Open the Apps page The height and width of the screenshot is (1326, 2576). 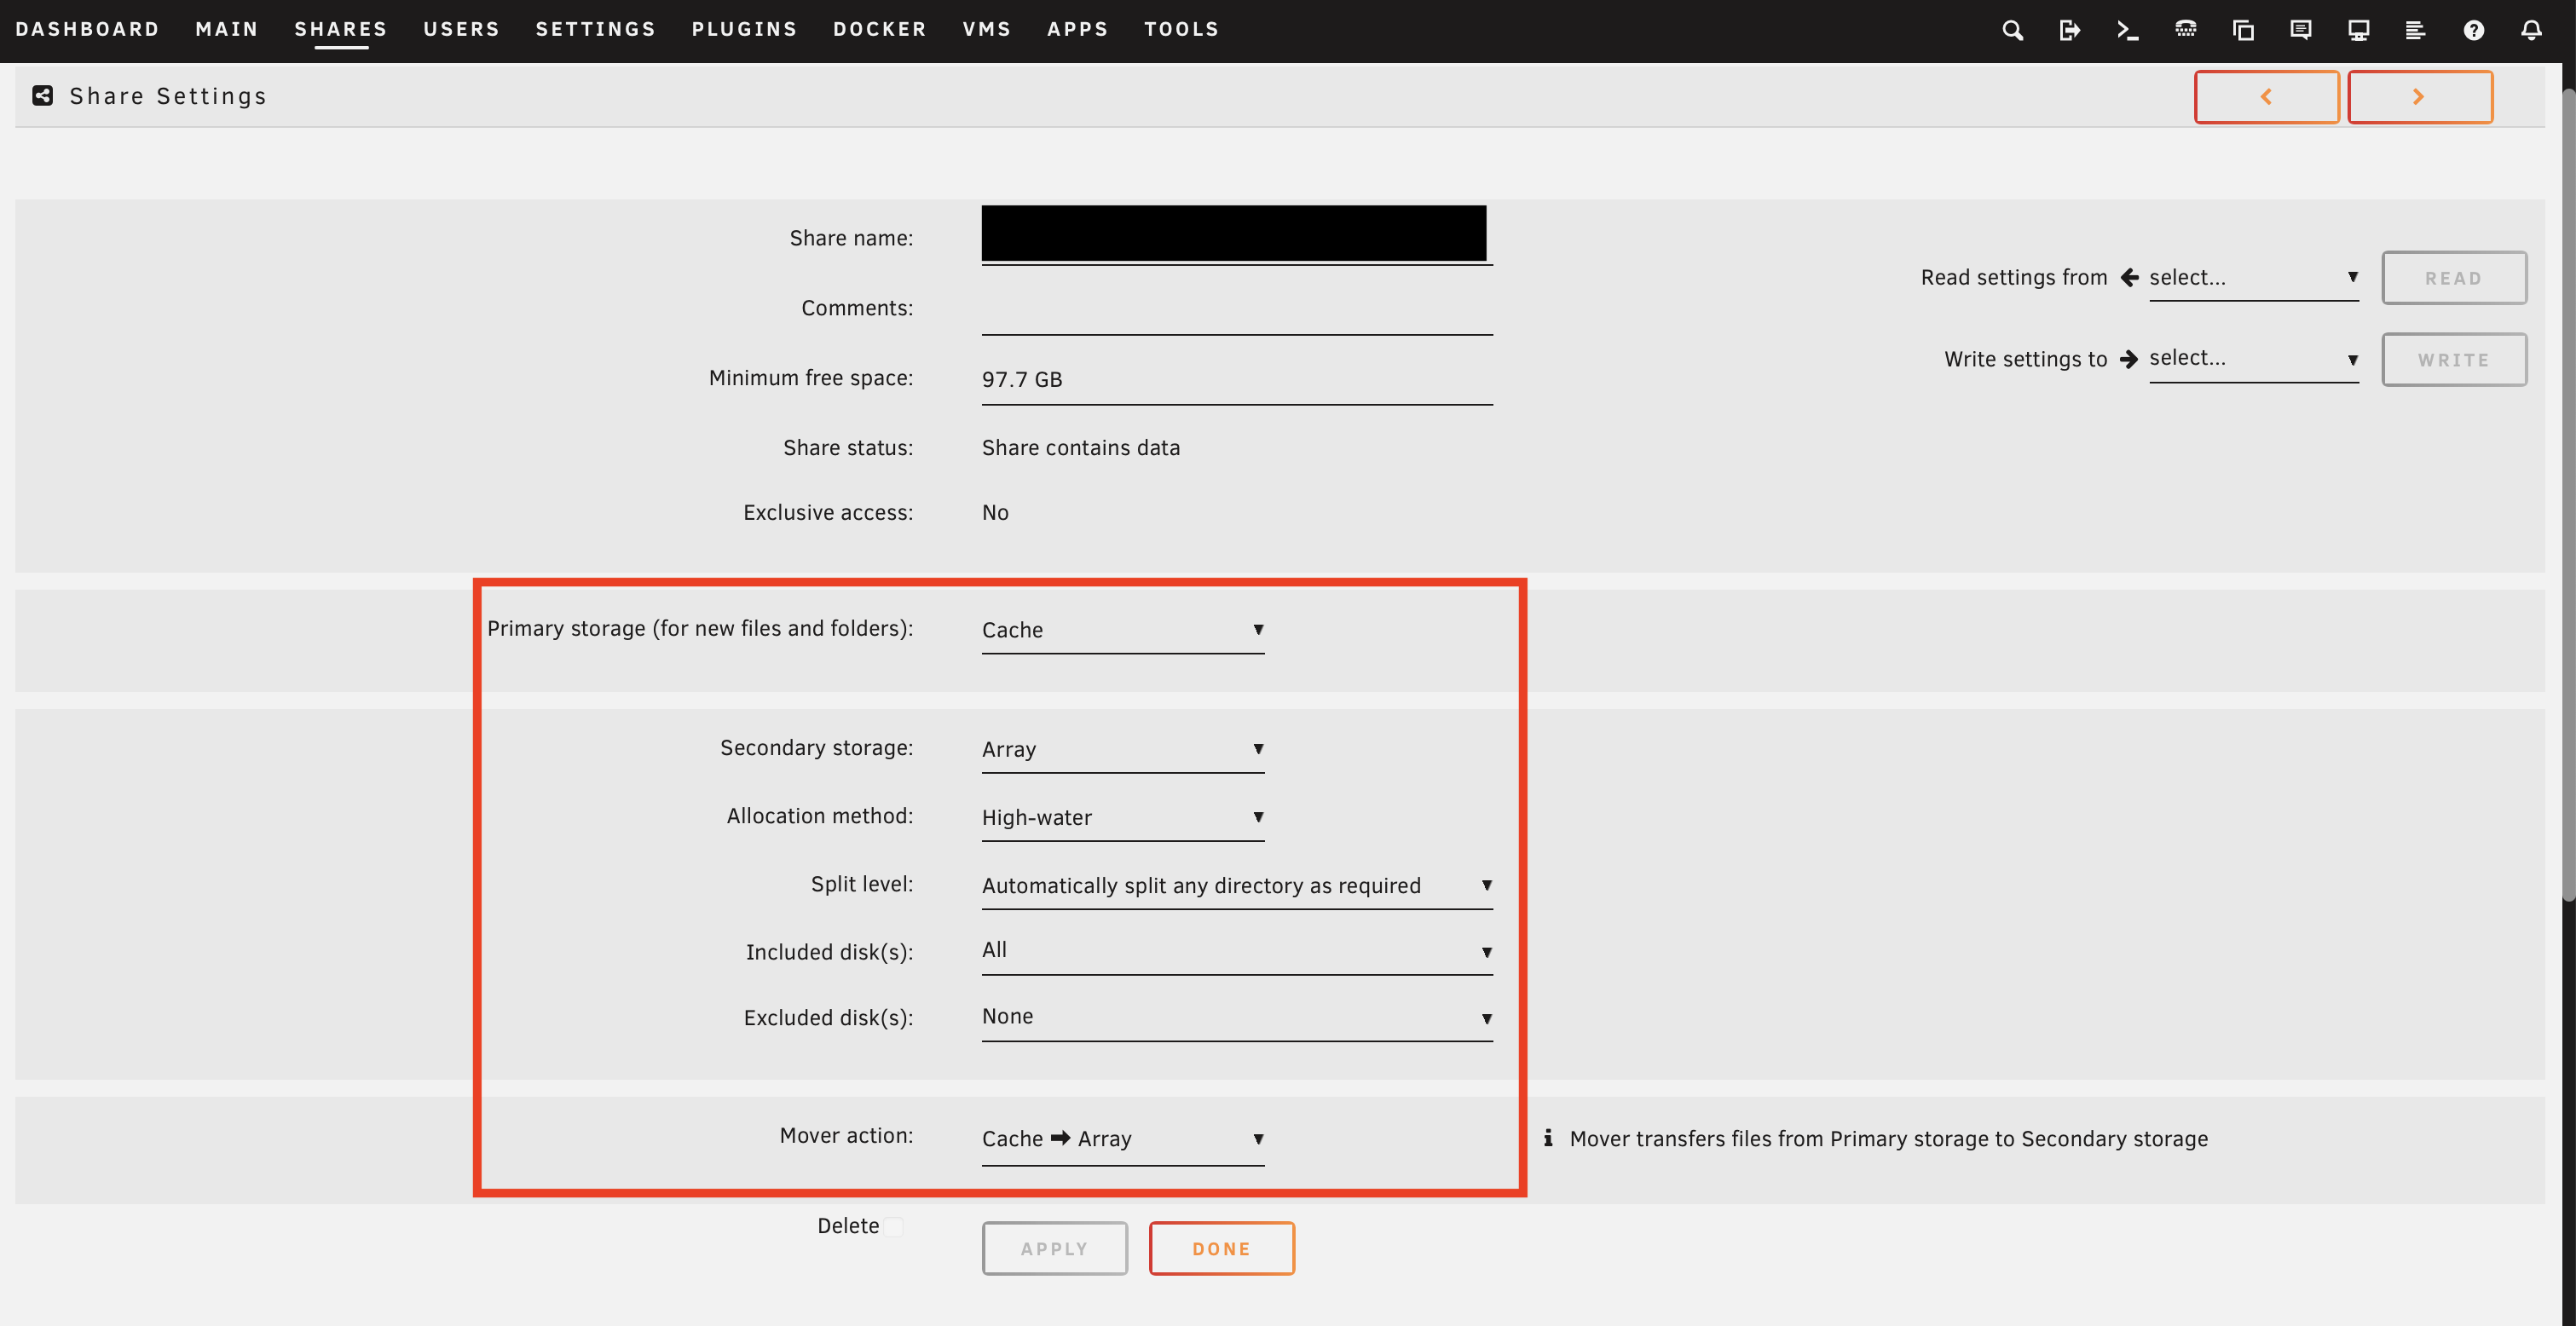pyautogui.click(x=1078, y=29)
